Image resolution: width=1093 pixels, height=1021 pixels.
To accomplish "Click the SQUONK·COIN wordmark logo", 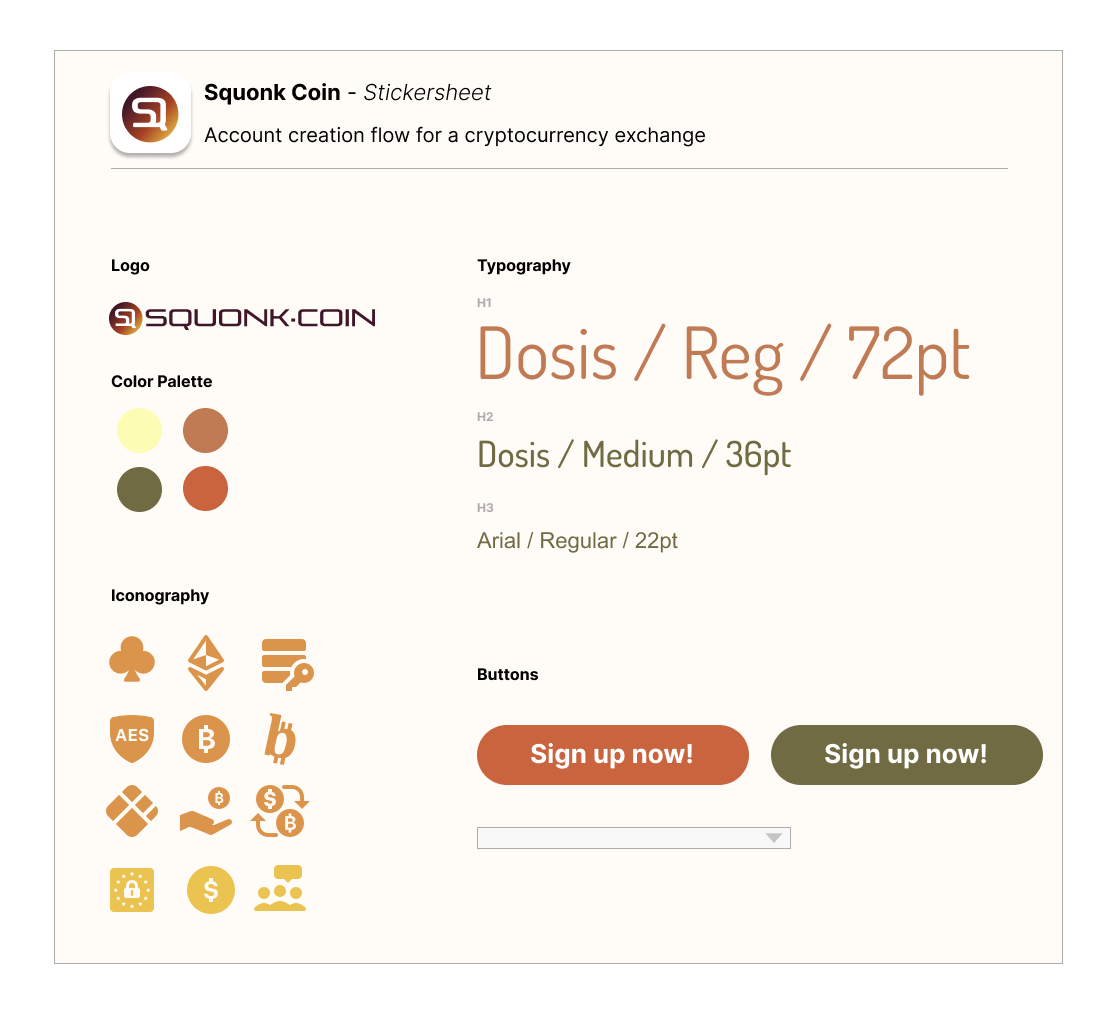I will coord(243,318).
